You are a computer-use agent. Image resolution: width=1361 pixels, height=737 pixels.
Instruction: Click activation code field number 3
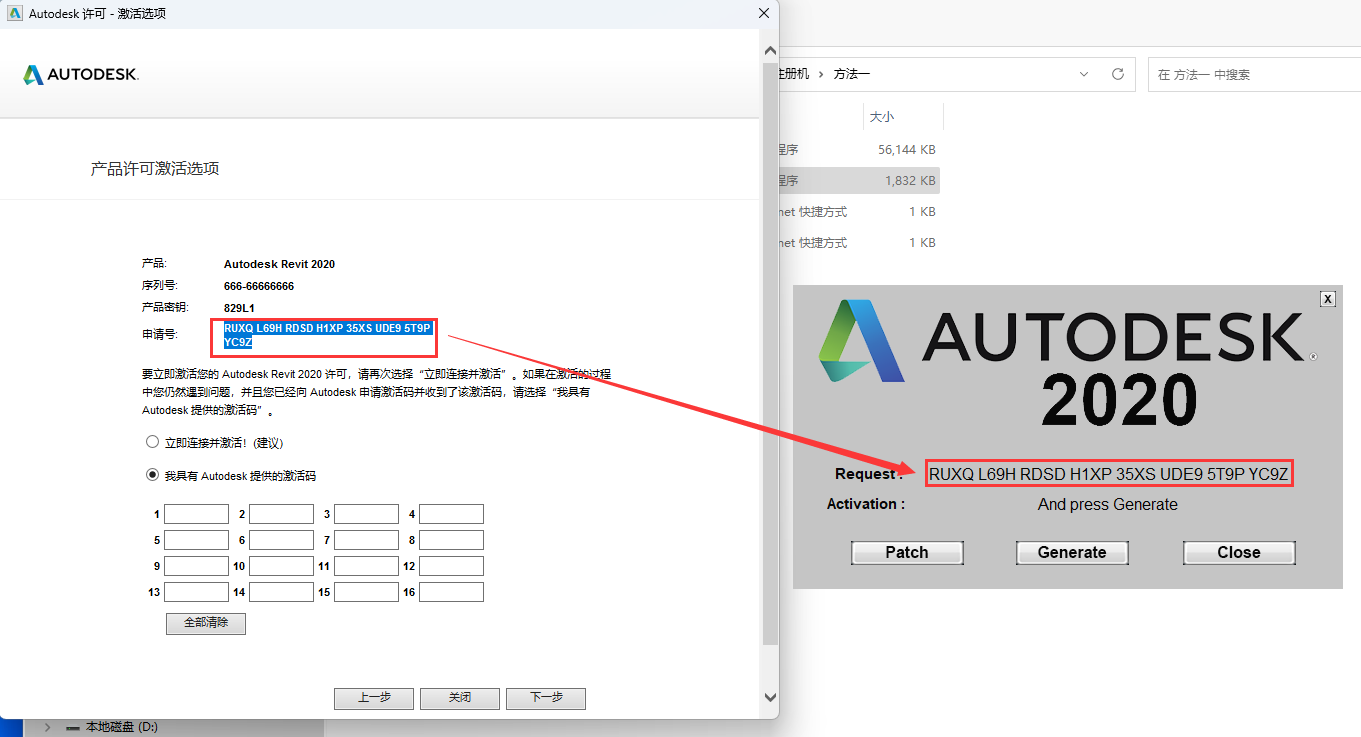click(x=367, y=514)
